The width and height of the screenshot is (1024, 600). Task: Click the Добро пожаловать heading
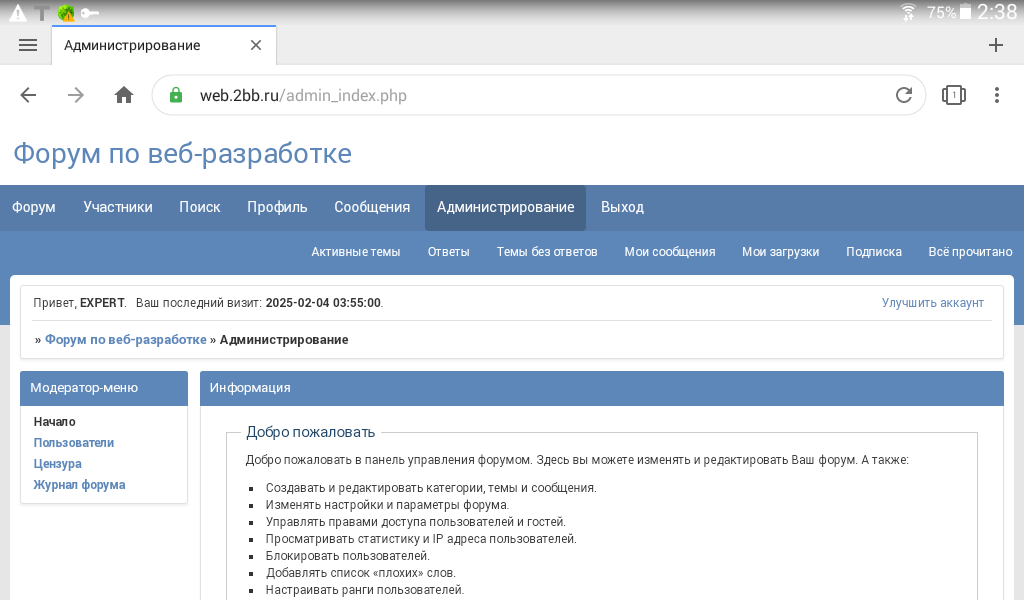(310, 432)
